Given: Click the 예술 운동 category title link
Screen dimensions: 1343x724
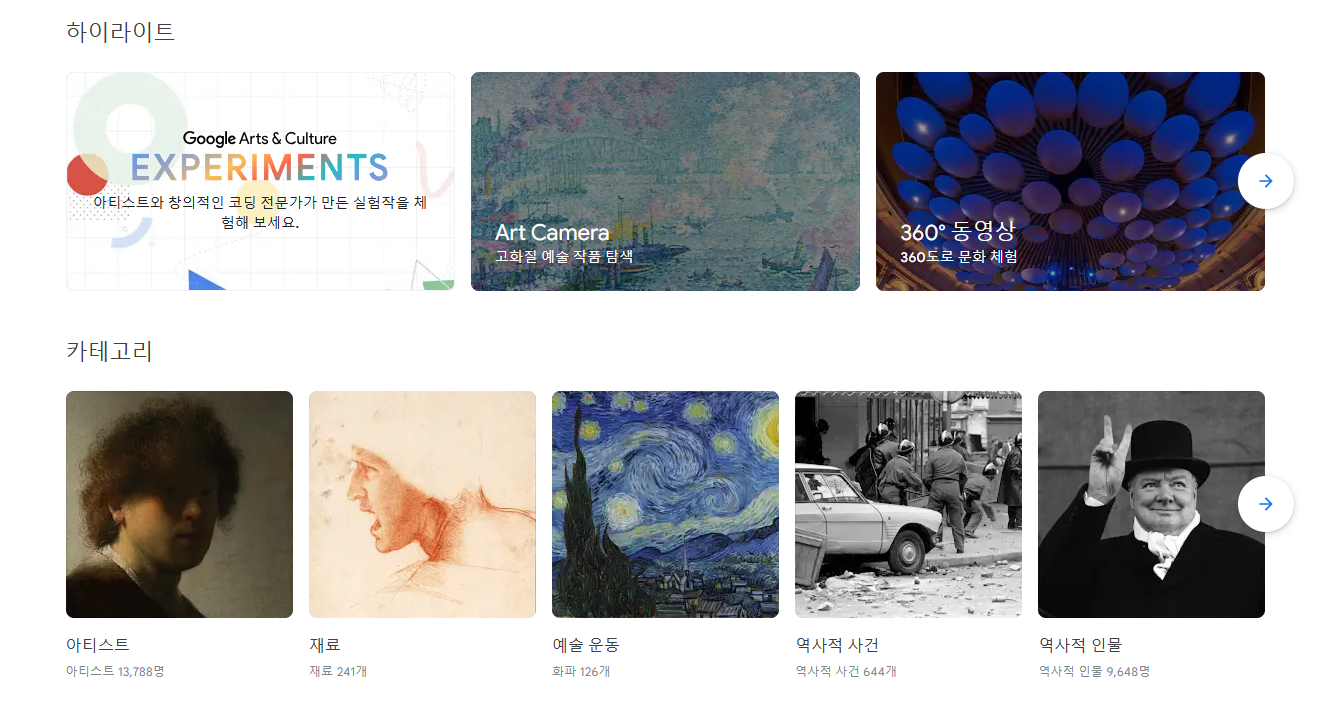Looking at the screenshot, I should [586, 645].
